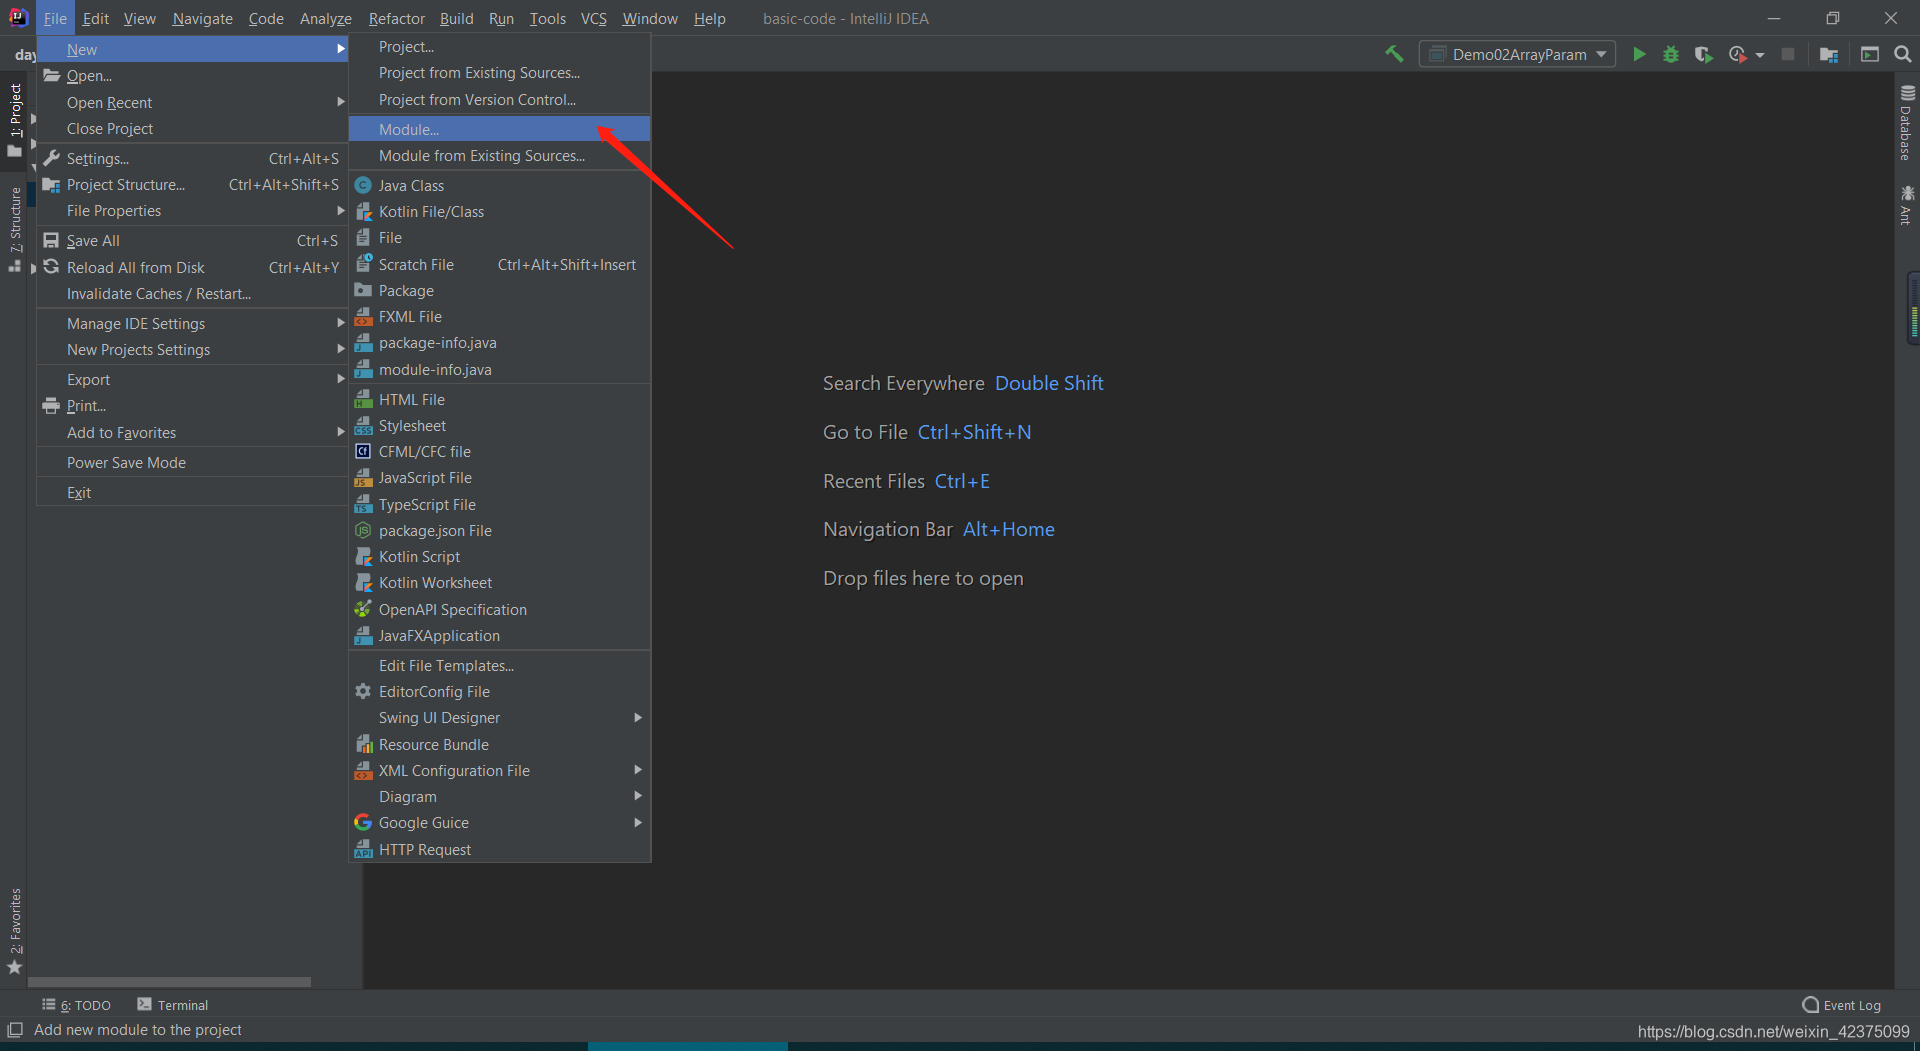
Task: Open Project Structure... menu entry
Action: (x=192, y=185)
